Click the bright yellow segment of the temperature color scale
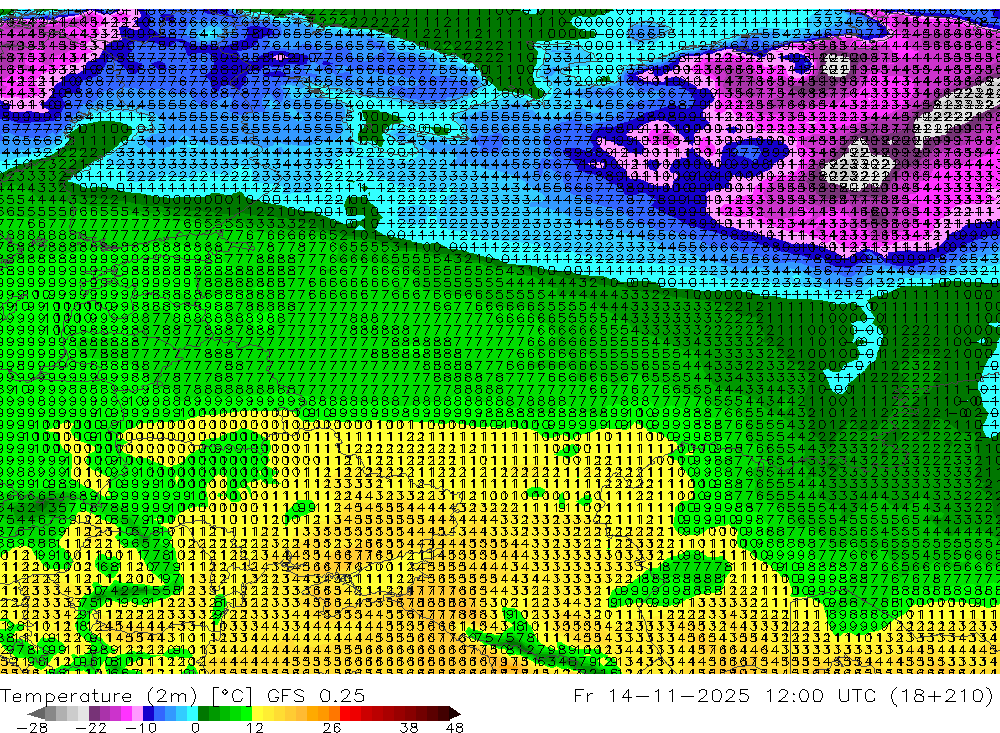Viewport: 1000px width, 733px height. [257, 713]
